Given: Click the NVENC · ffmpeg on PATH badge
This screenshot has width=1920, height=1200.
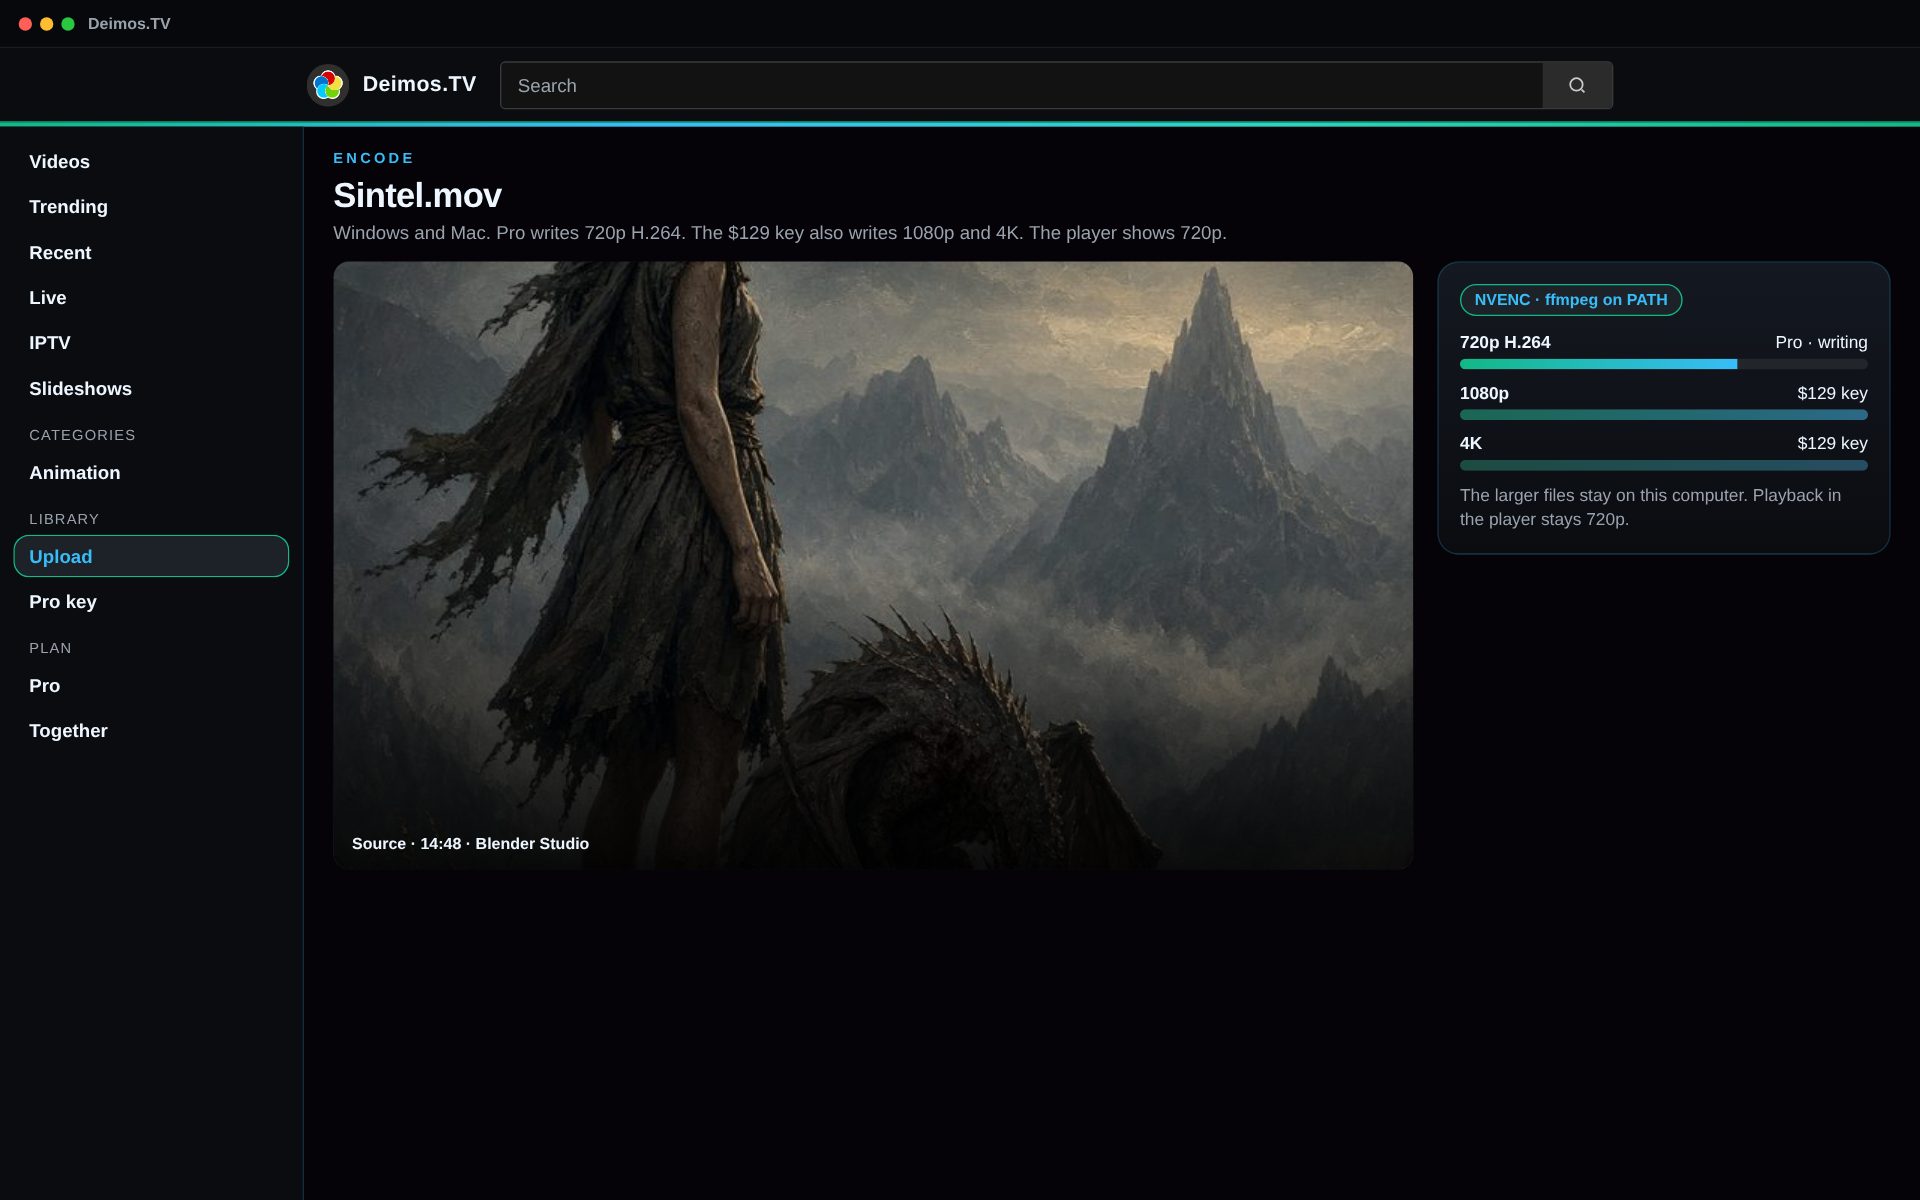Looking at the screenshot, I should [x=1571, y=300].
